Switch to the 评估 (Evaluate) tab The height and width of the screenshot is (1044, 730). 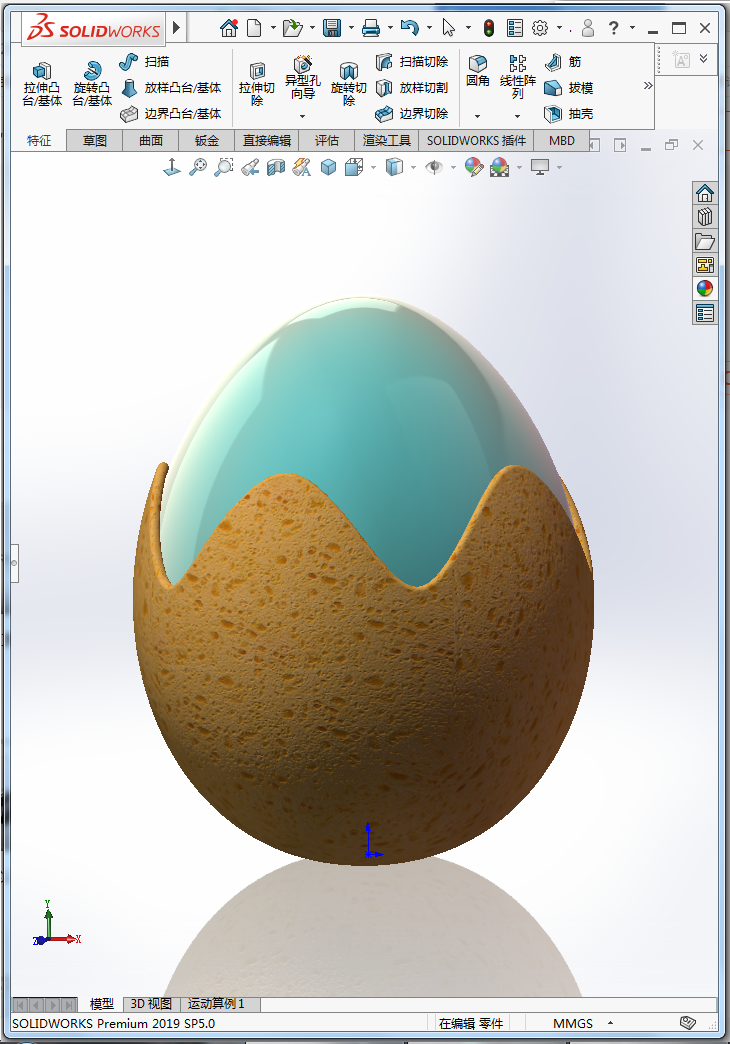point(326,140)
